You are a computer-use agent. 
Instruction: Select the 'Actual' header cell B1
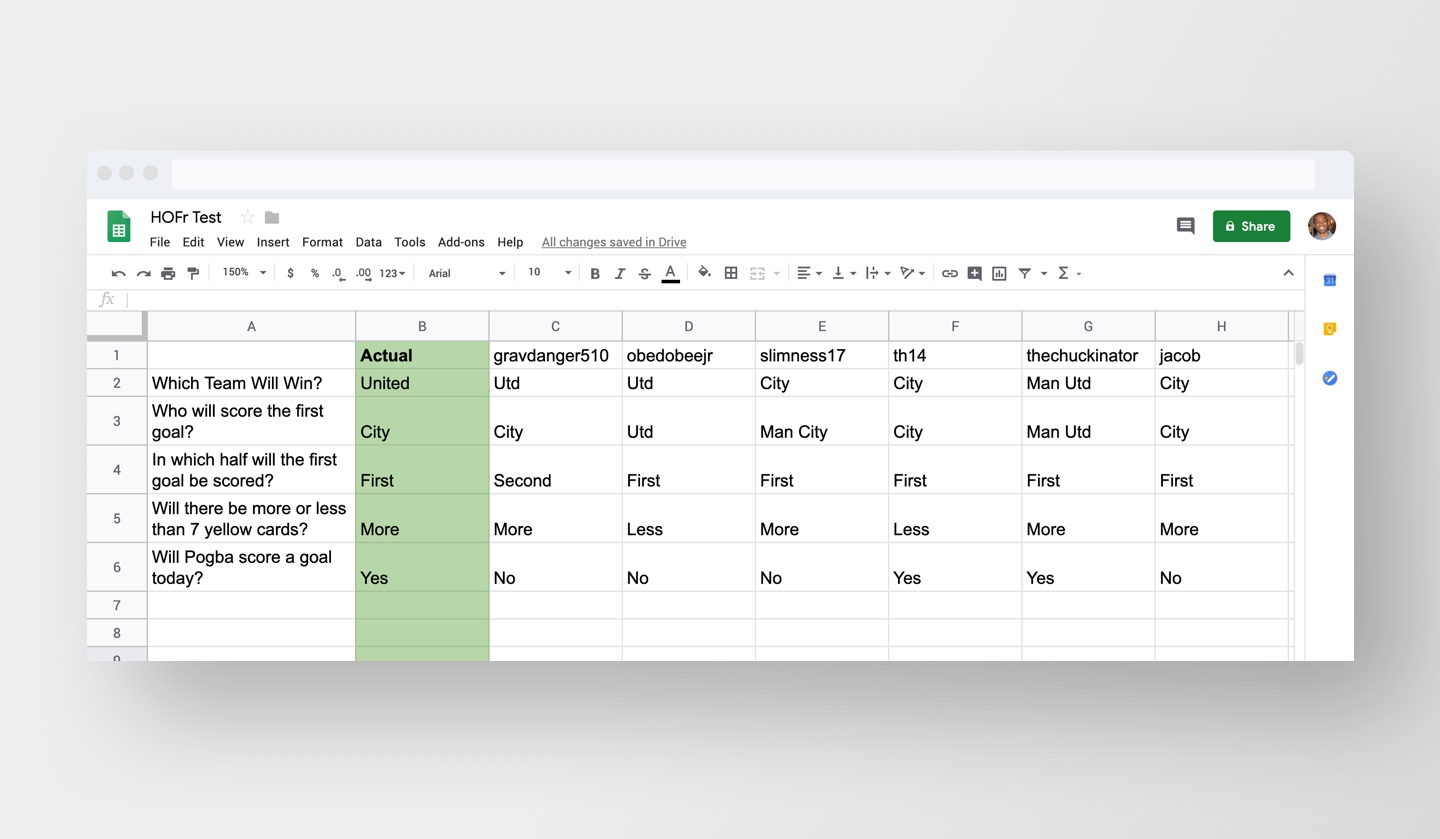coord(422,355)
